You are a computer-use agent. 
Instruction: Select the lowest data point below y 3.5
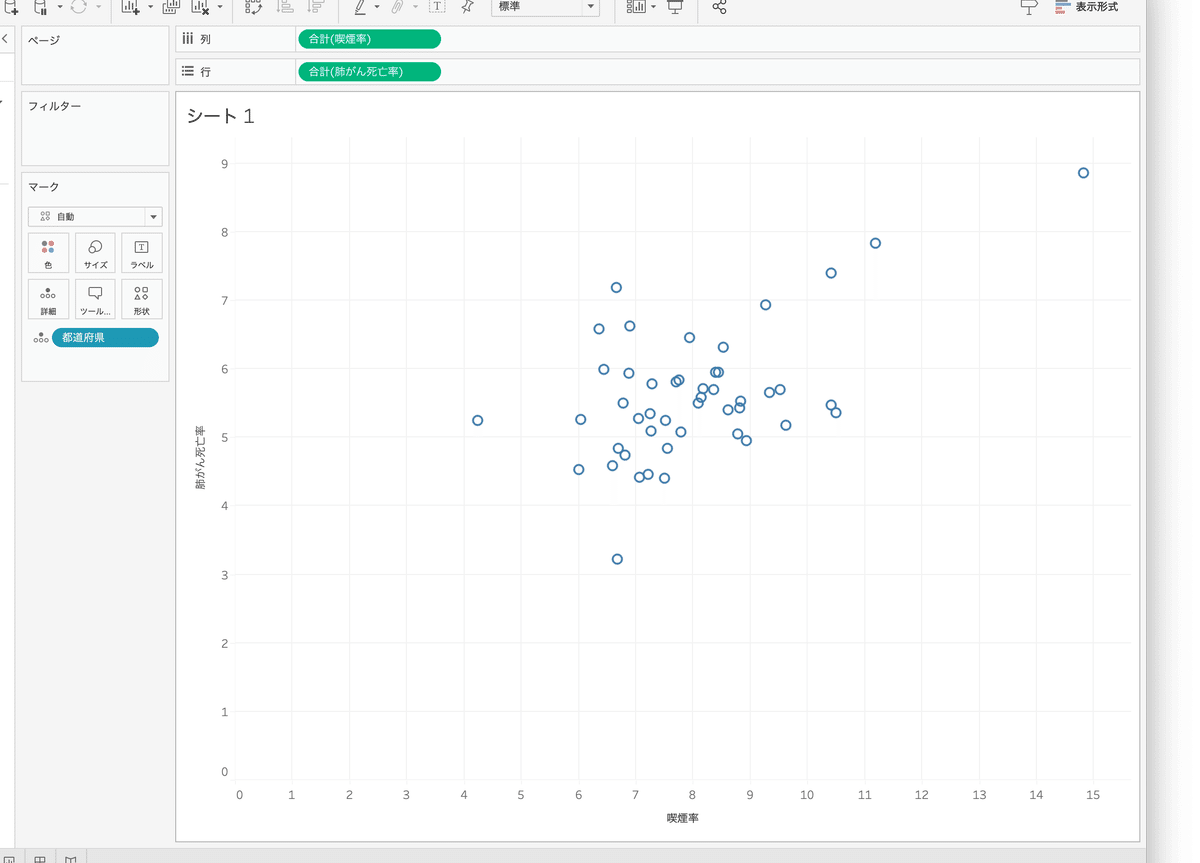pos(617,559)
